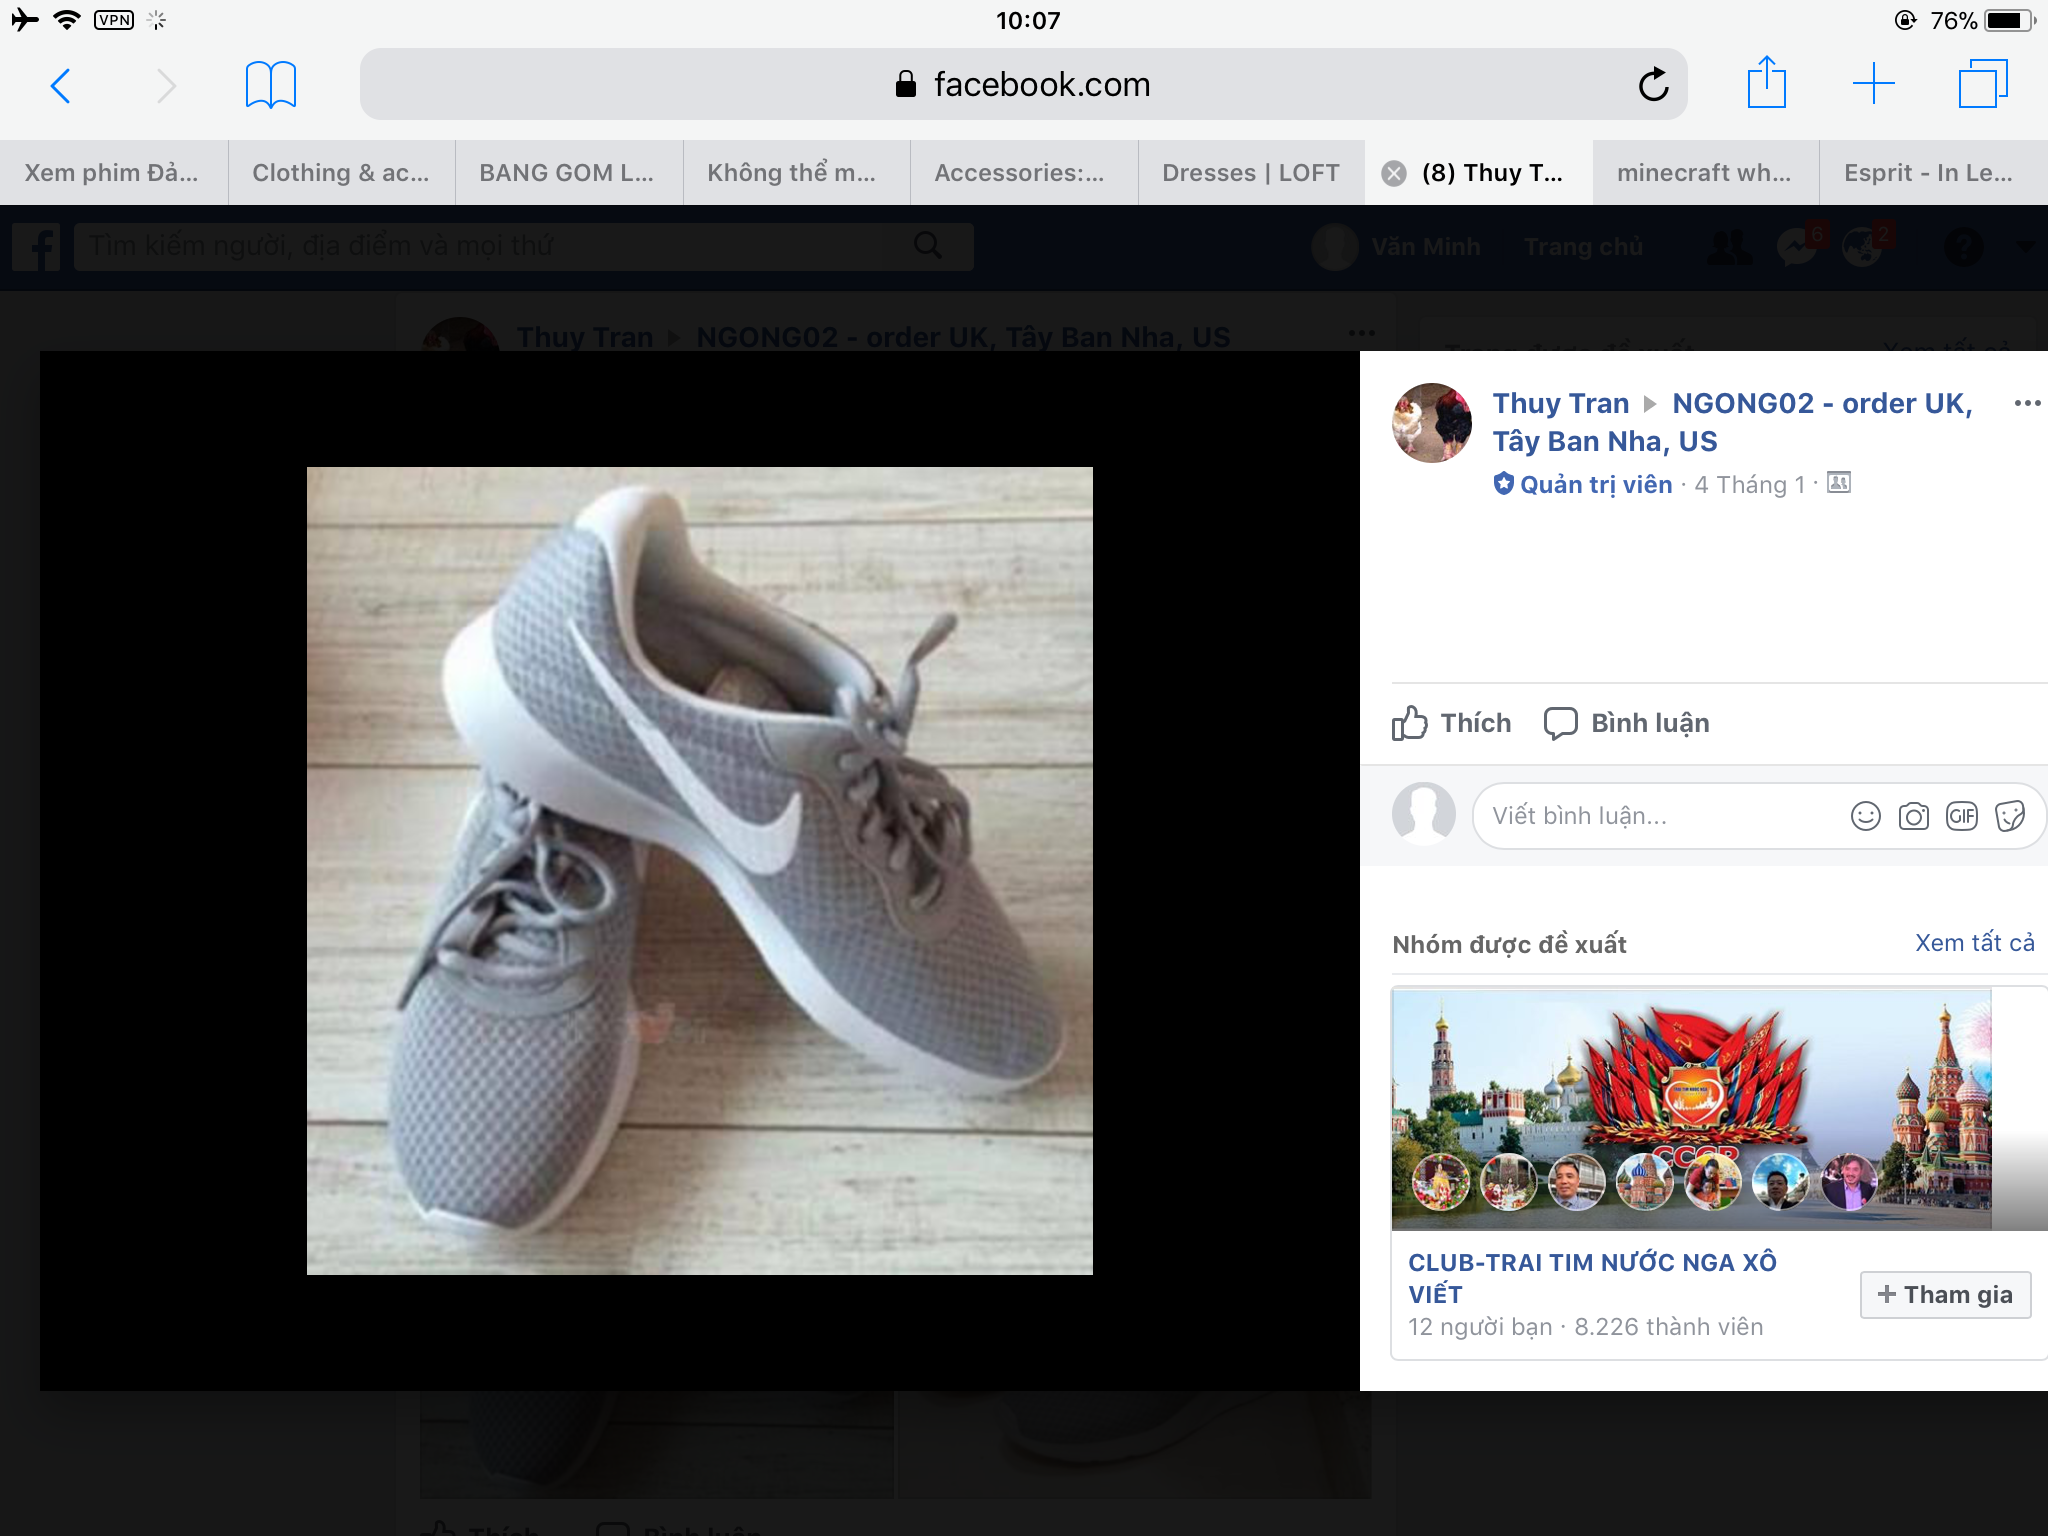Add a new Safari tab
The height and width of the screenshot is (1536, 2048).
1873,84
